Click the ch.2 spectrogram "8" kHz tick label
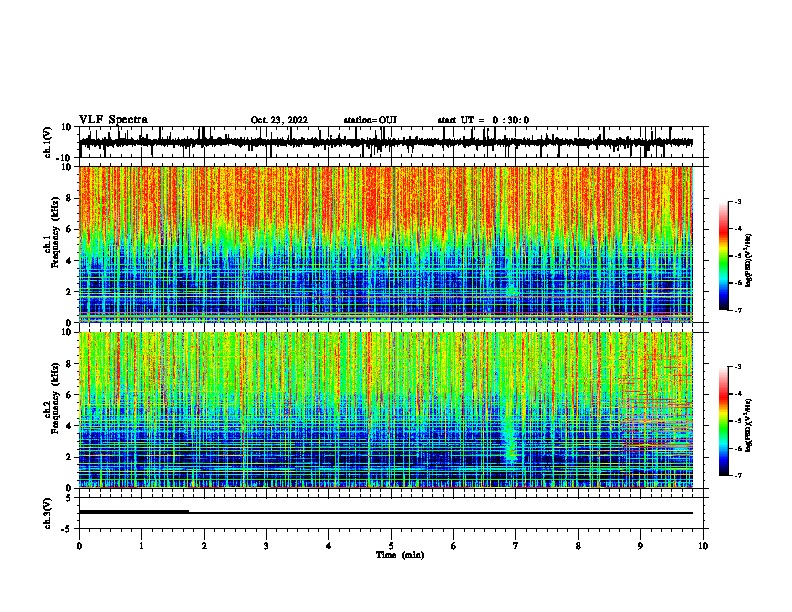792x612 pixels. pyautogui.click(x=69, y=364)
